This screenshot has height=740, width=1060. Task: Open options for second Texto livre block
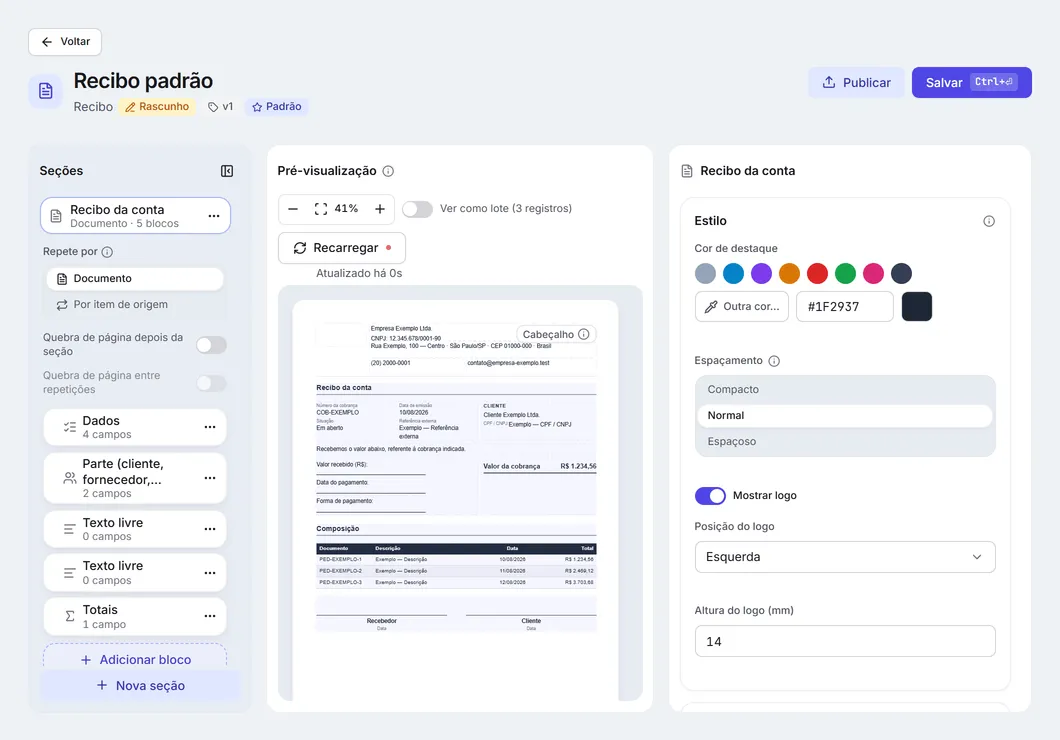210,573
